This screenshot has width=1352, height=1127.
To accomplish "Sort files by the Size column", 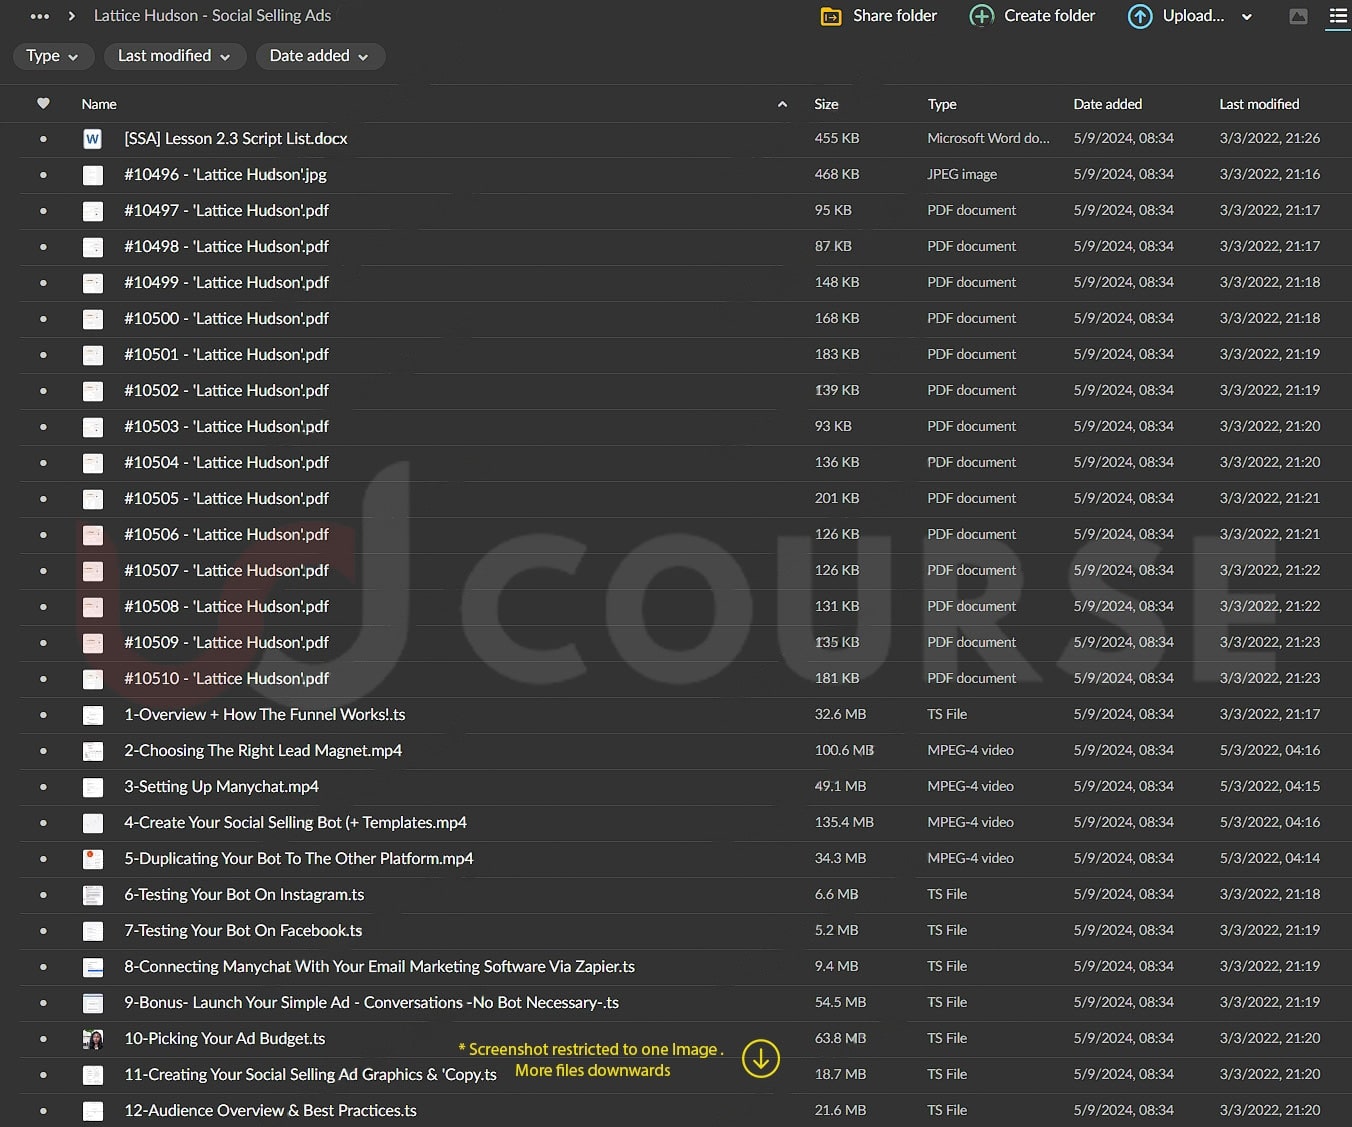I will [826, 104].
